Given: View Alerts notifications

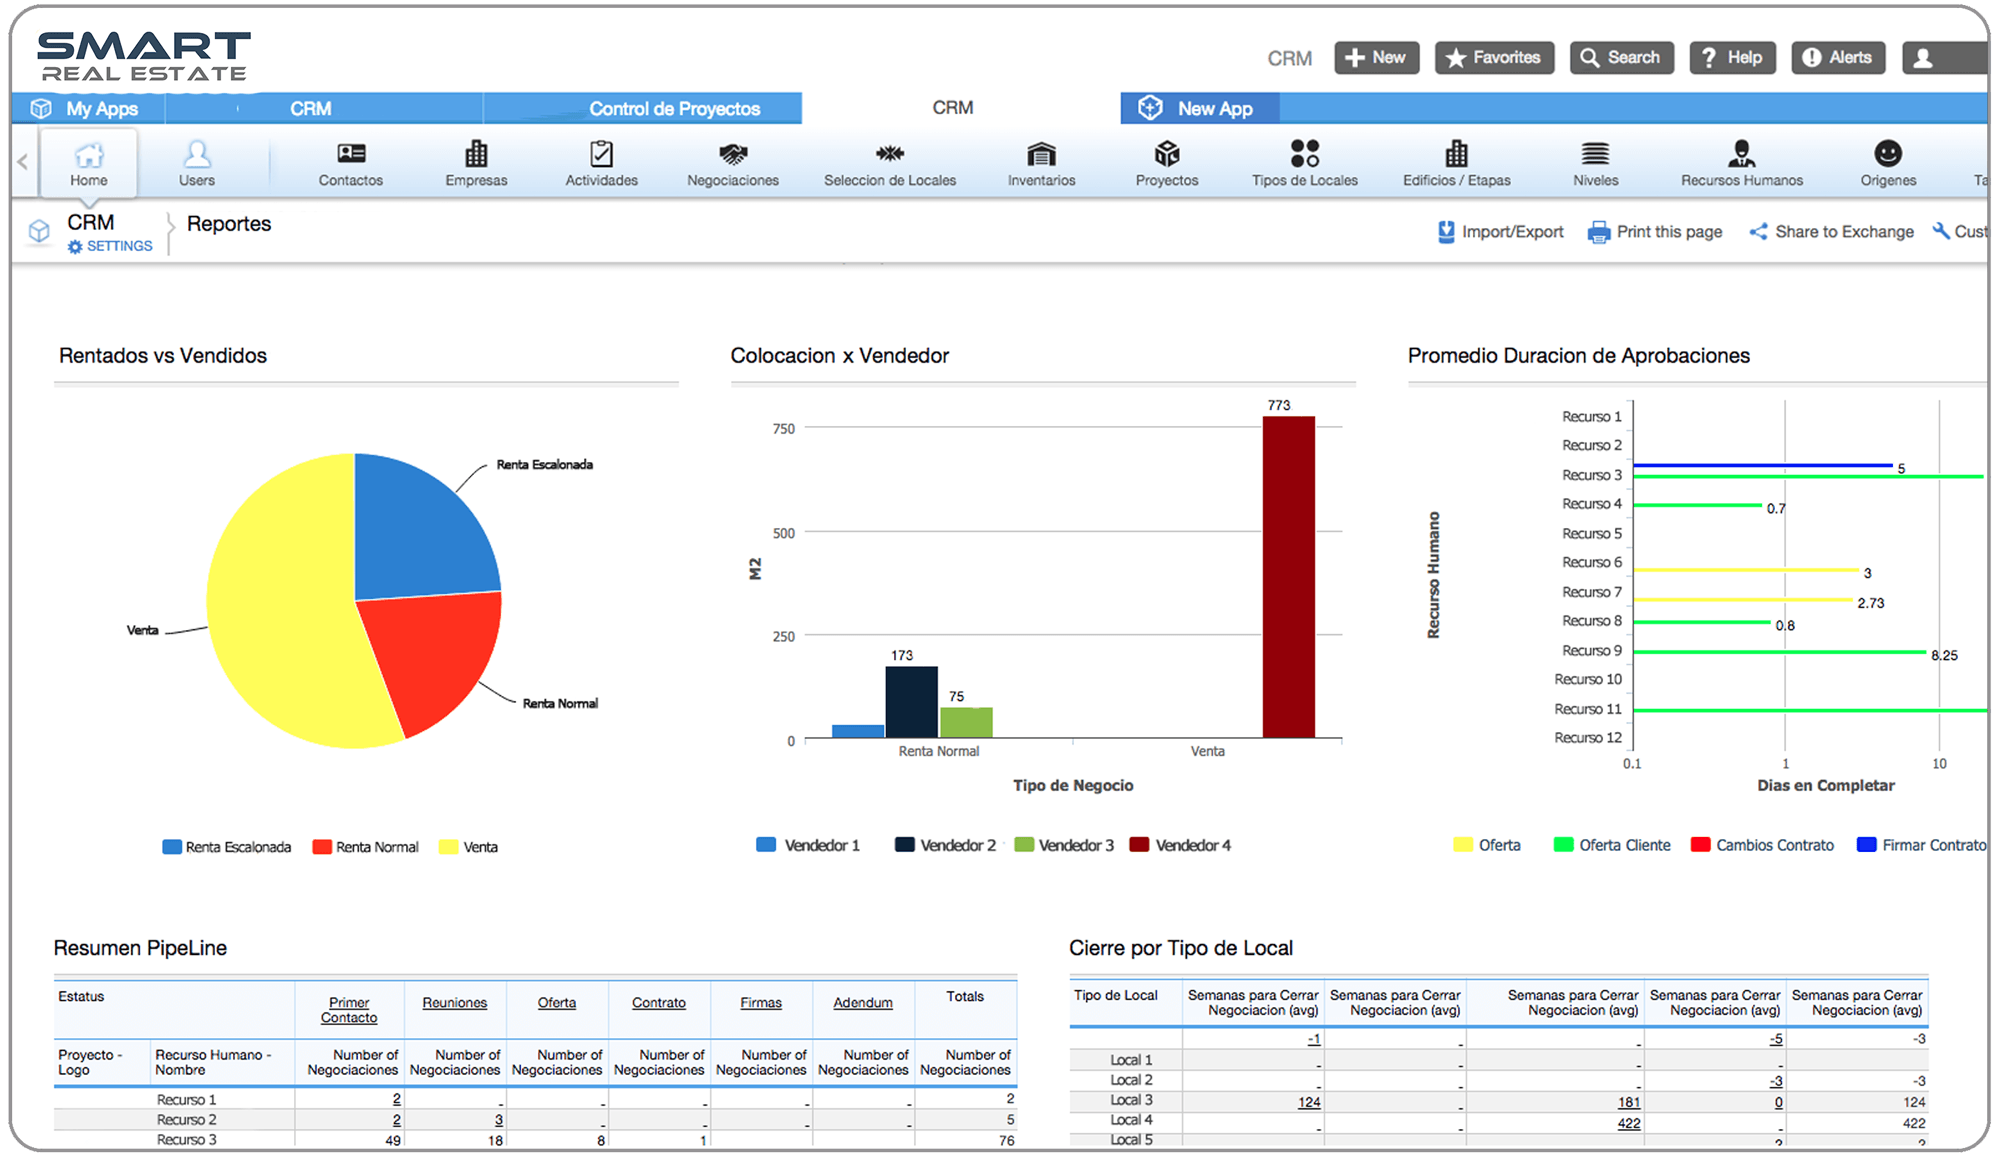Looking at the screenshot, I should tap(1838, 58).
